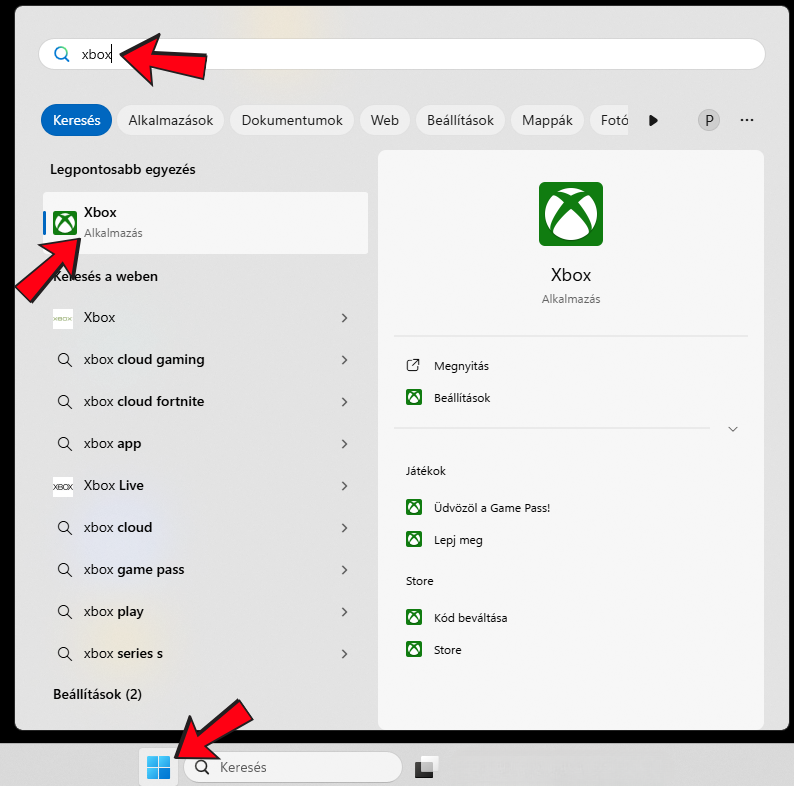Open the three-dots more options menu
The image size is (794, 786).
(747, 120)
